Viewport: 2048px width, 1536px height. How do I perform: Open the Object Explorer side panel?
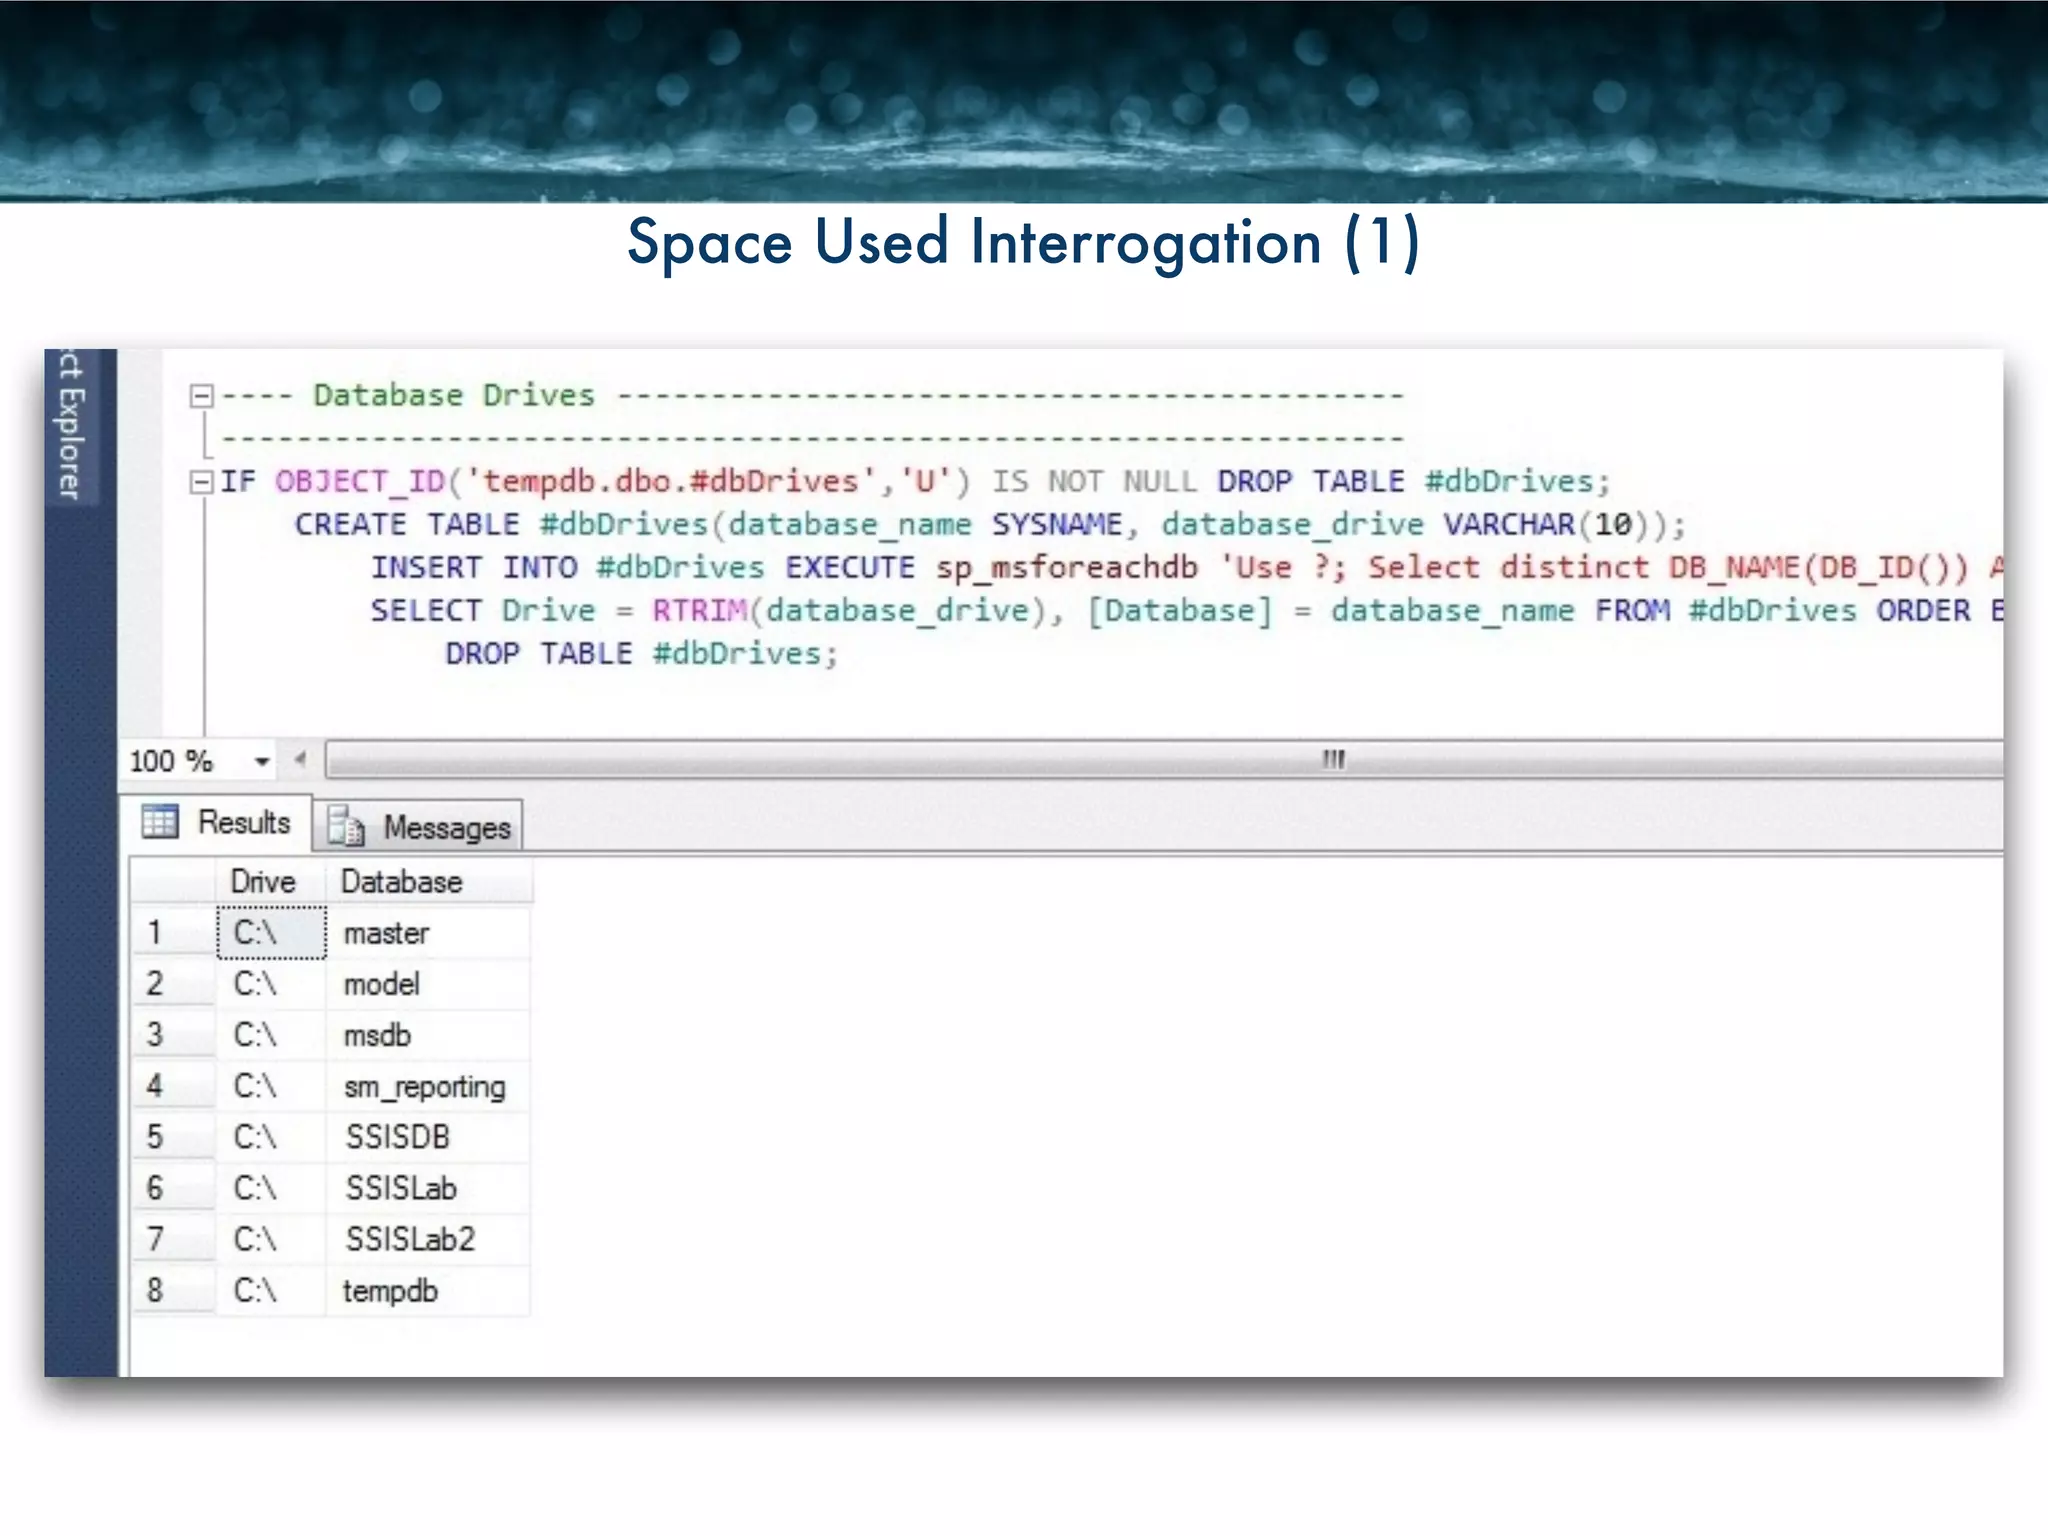pyautogui.click(x=72, y=425)
